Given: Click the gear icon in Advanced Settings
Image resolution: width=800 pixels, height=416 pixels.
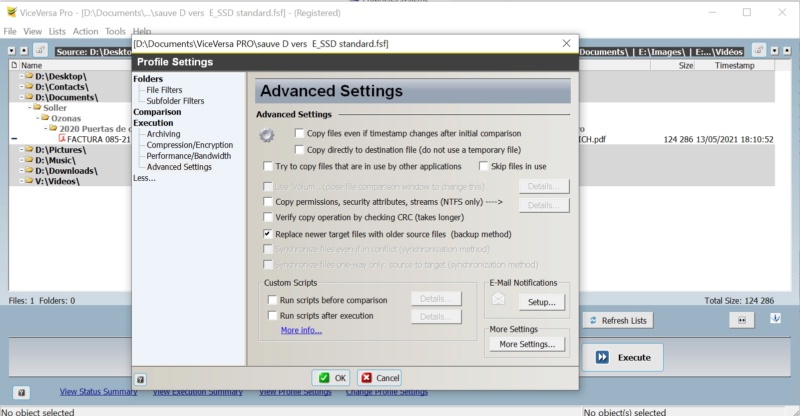Looking at the screenshot, I should (267, 135).
